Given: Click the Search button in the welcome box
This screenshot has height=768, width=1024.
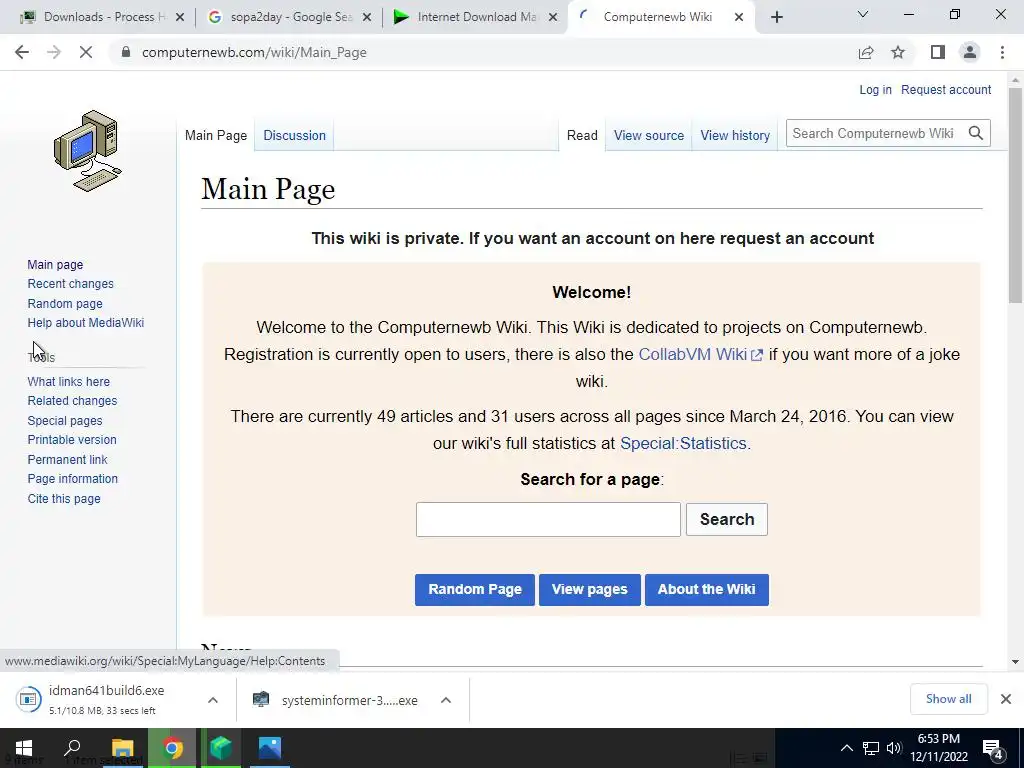Looking at the screenshot, I should (x=727, y=519).
